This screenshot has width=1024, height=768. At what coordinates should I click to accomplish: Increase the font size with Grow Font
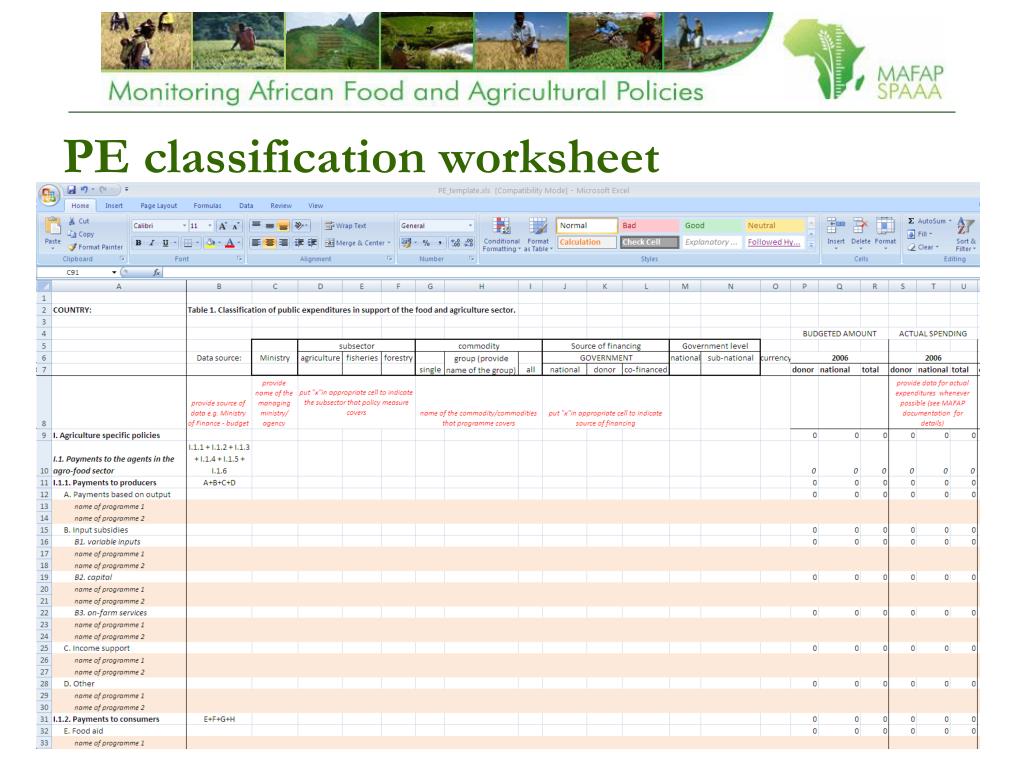pyautogui.click(x=223, y=226)
